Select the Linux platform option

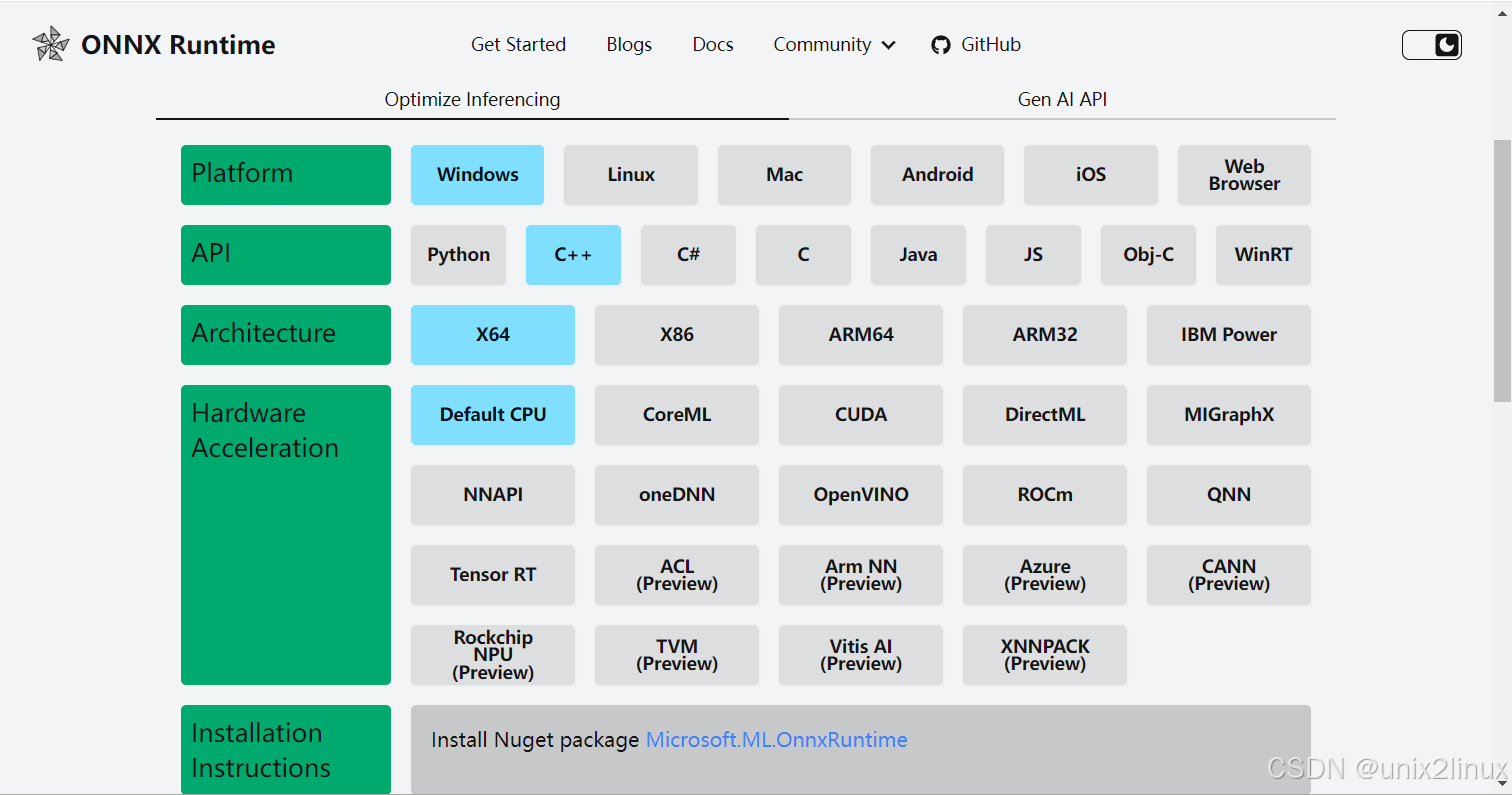pyautogui.click(x=631, y=175)
